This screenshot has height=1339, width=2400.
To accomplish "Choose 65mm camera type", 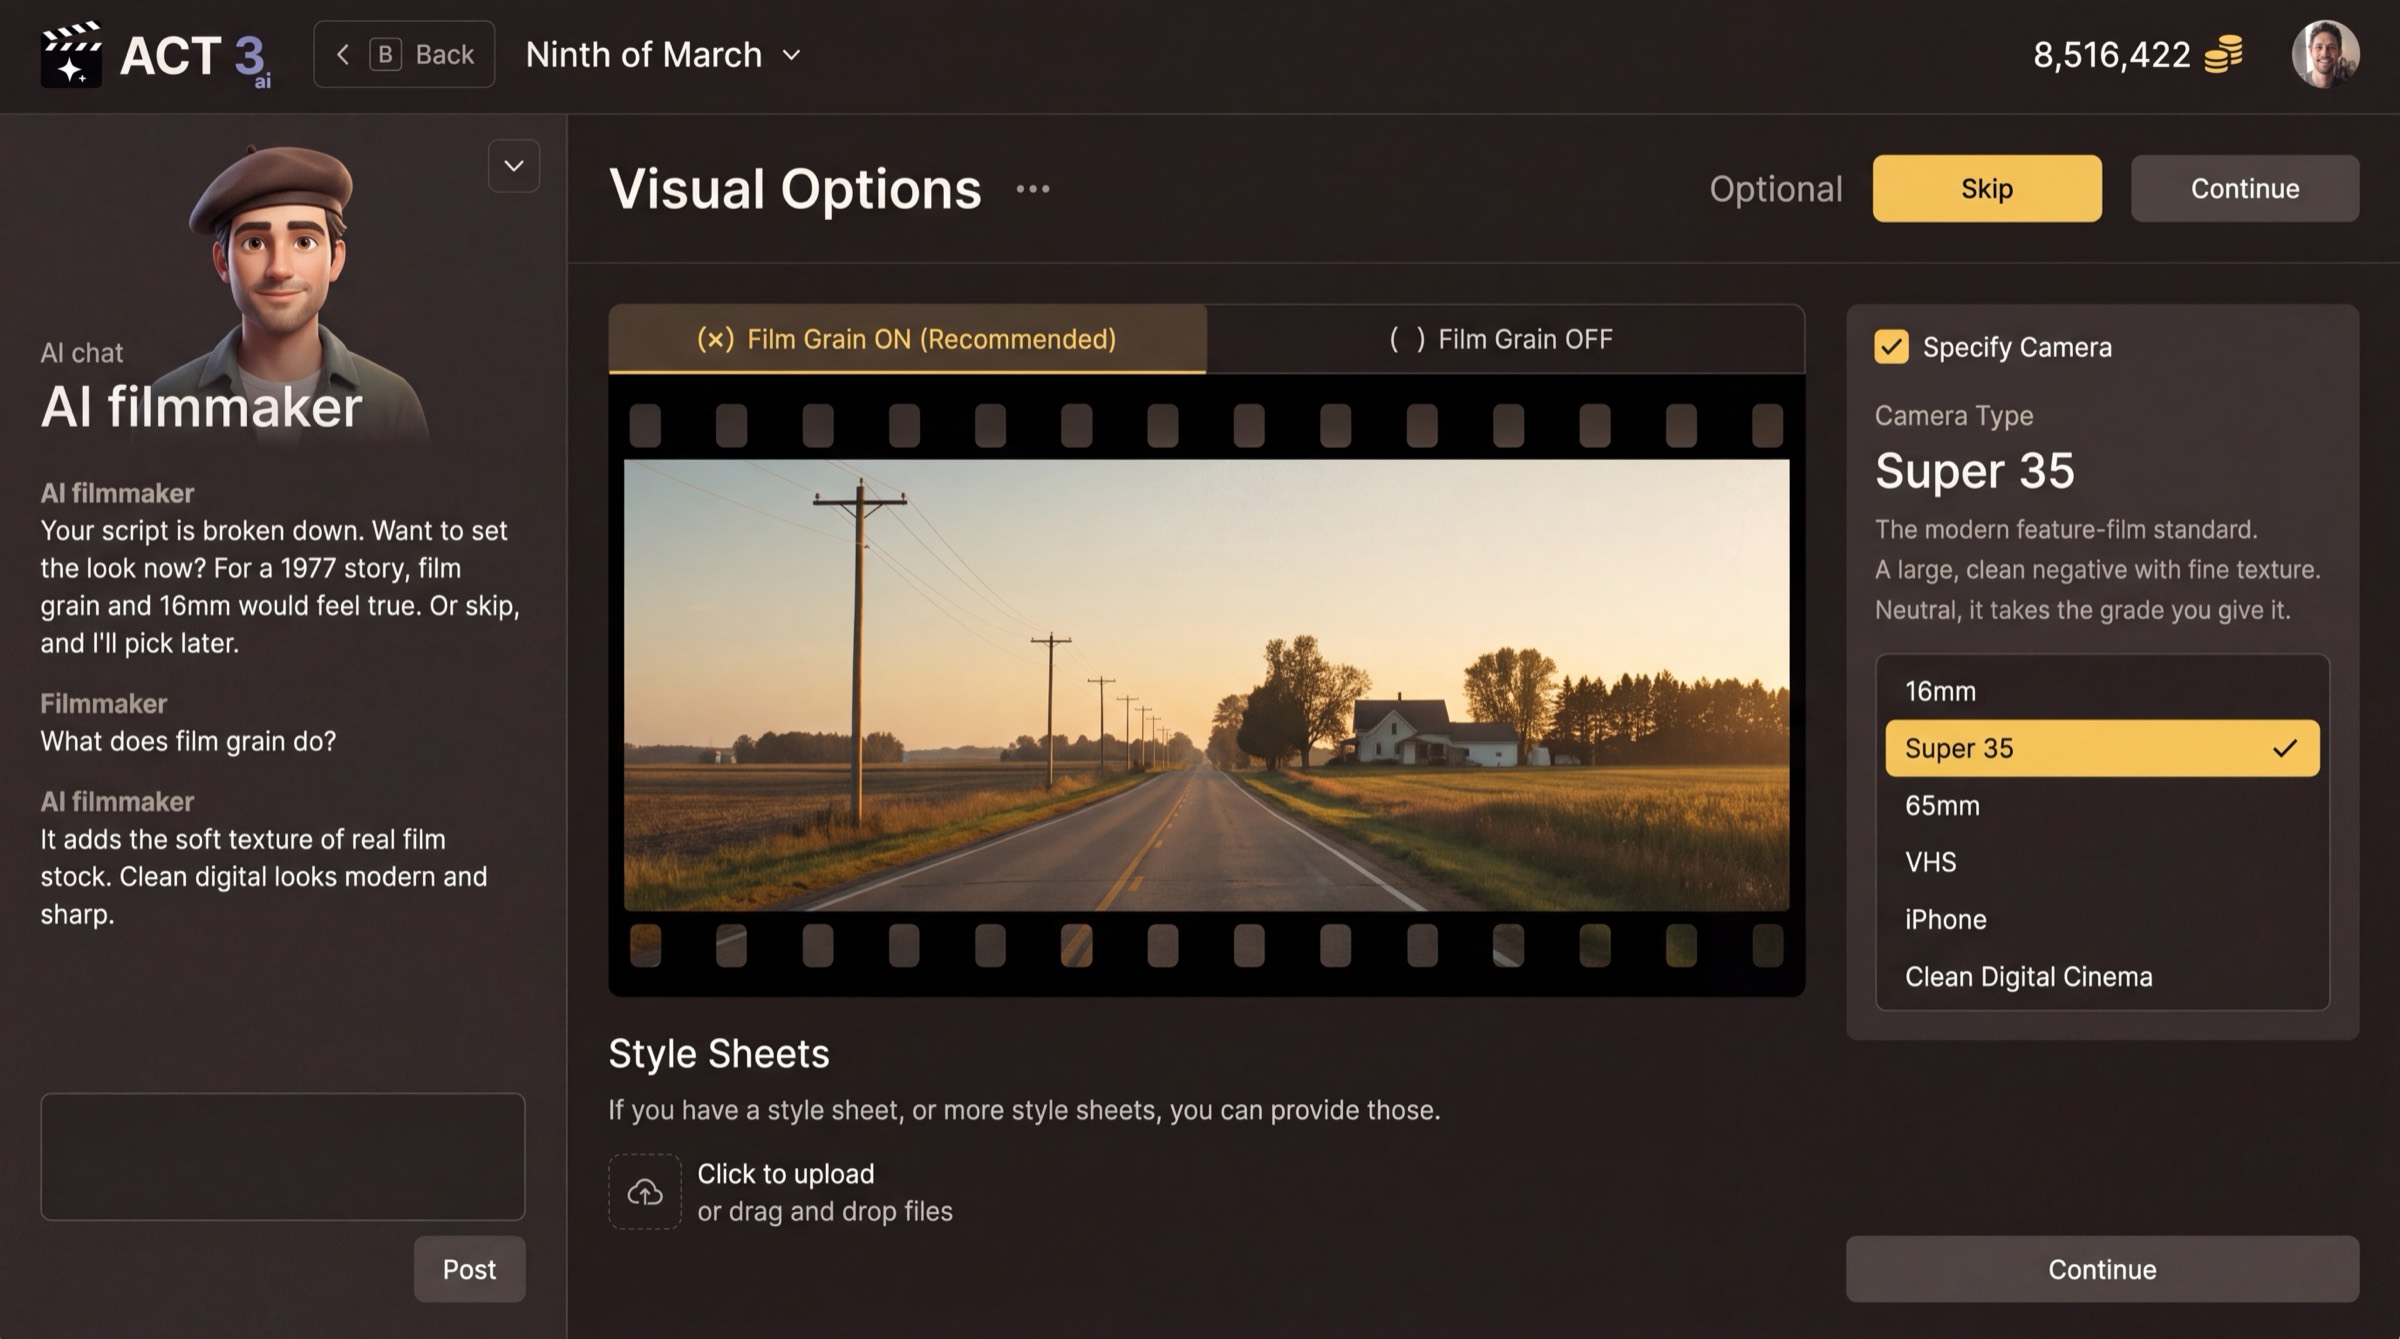I will (x=2102, y=805).
